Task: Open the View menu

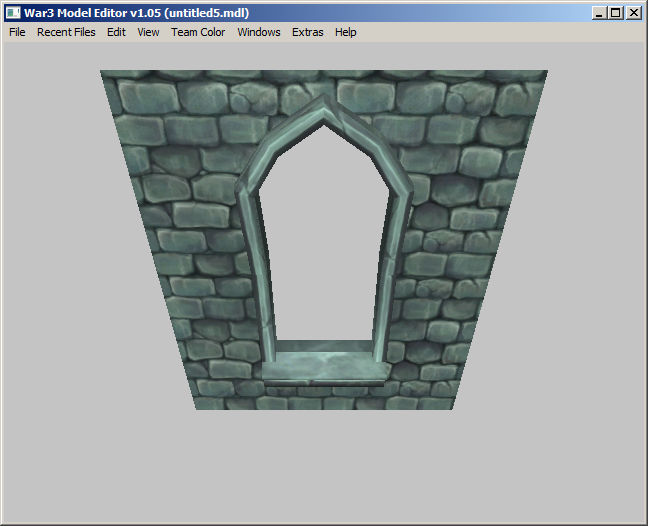Action: 148,32
